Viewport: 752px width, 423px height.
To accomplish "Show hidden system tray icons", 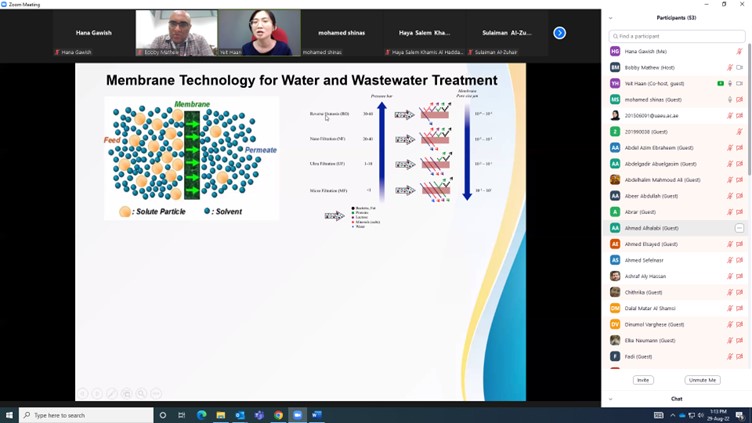I will tap(673, 415).
